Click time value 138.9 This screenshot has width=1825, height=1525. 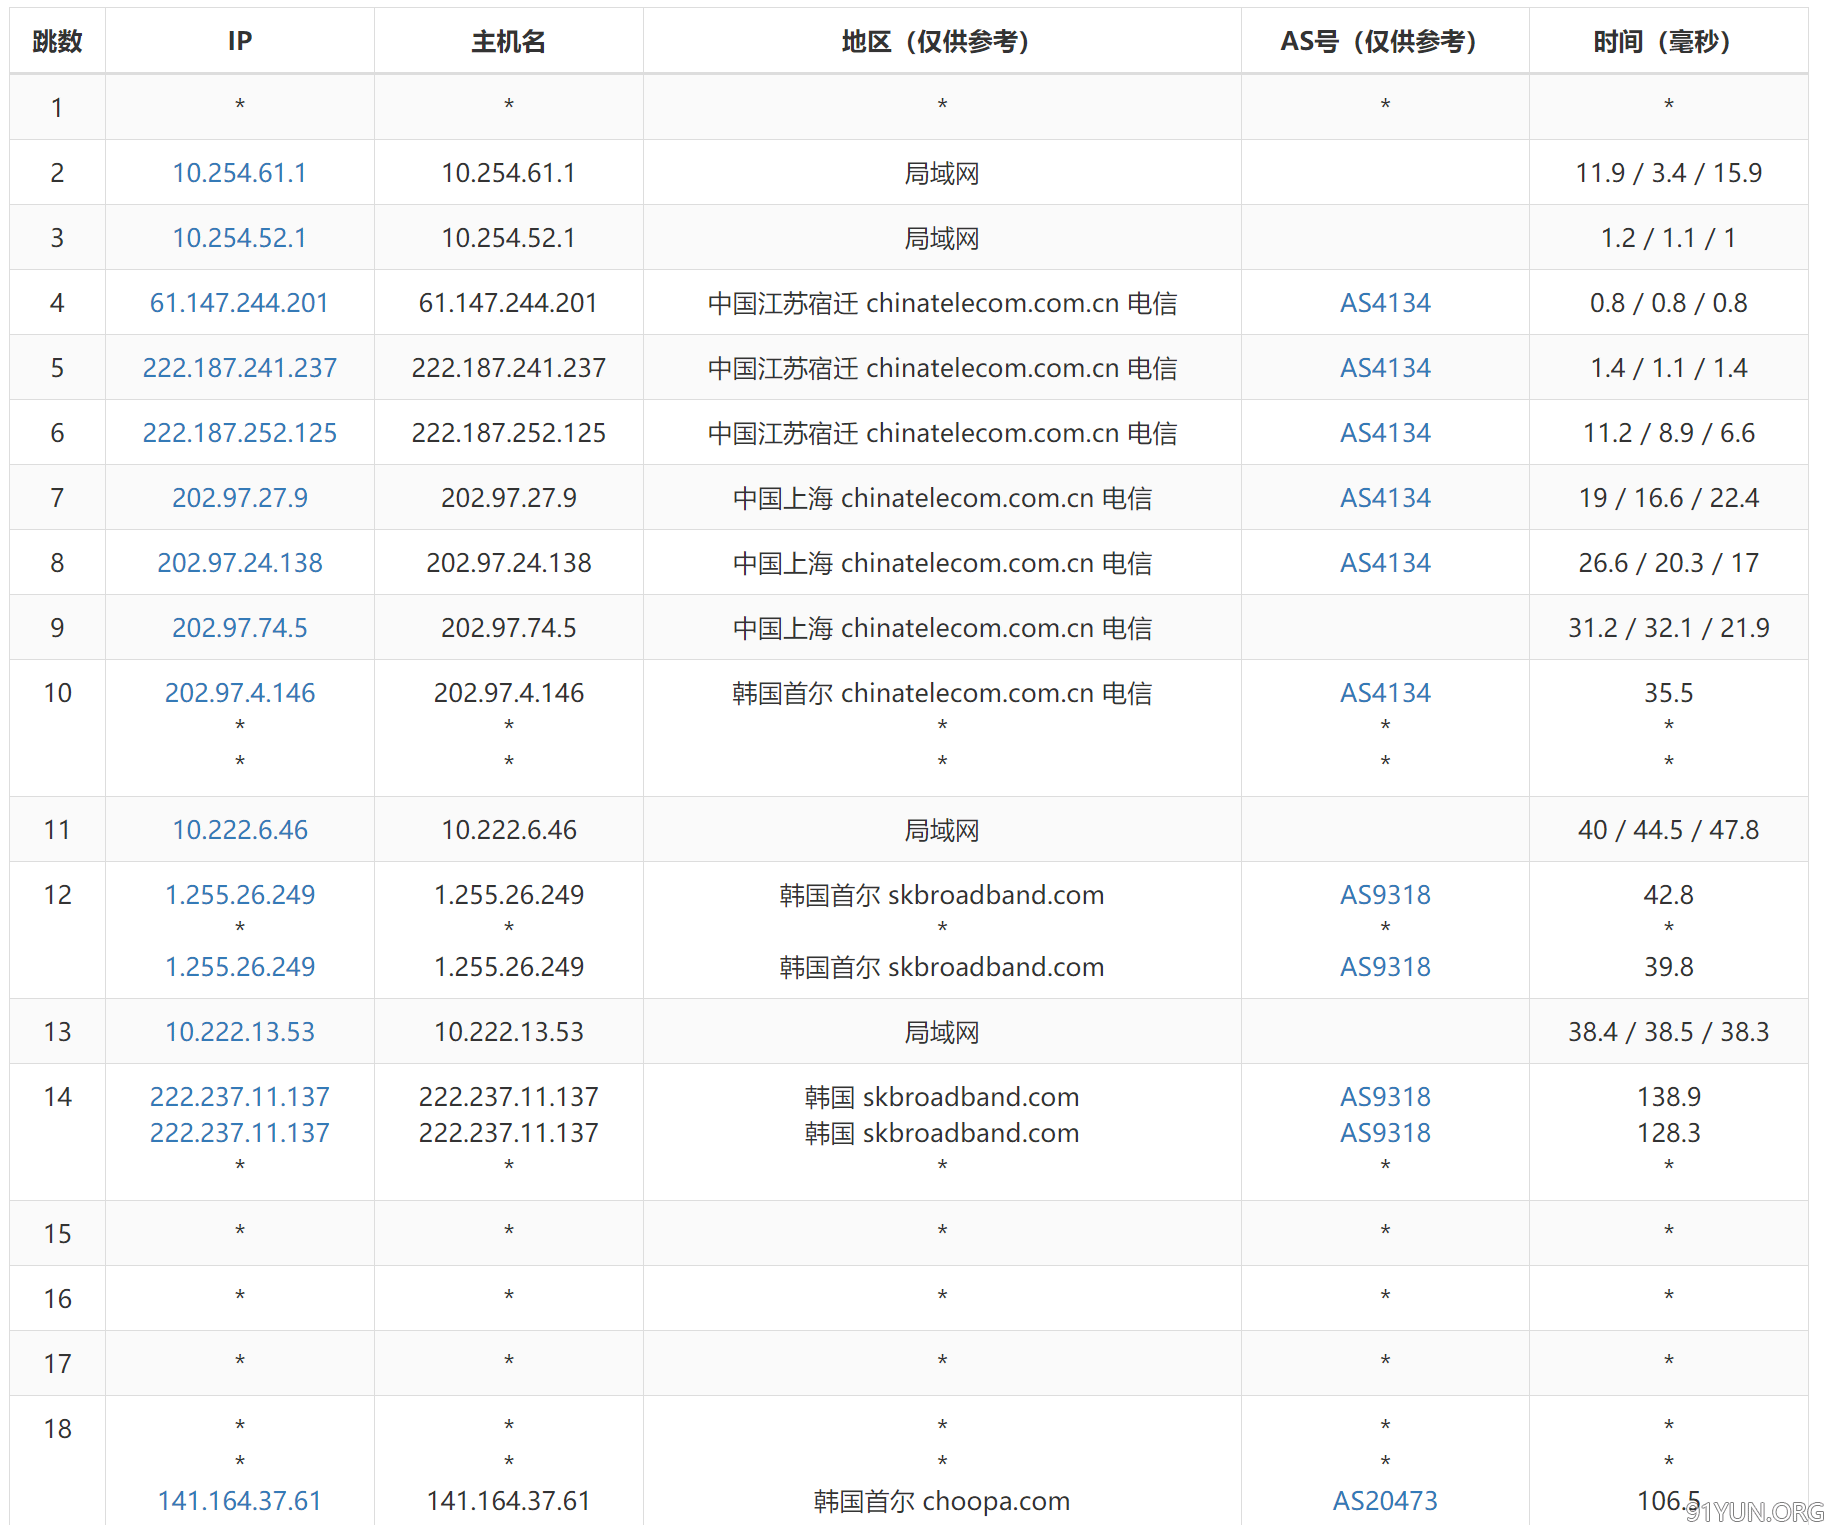[1668, 1097]
